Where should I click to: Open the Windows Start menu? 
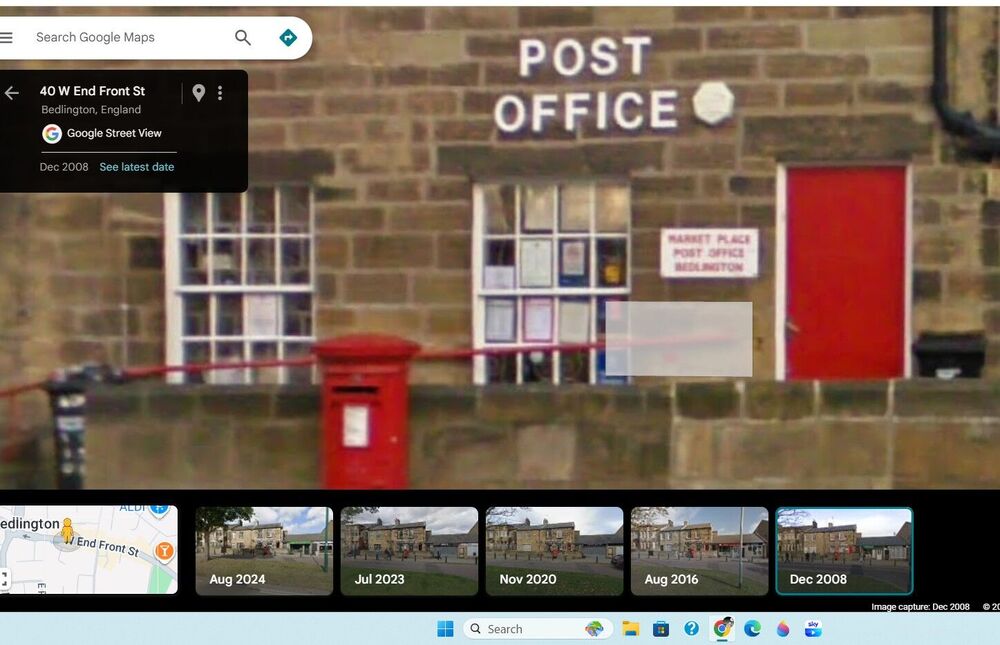point(445,629)
